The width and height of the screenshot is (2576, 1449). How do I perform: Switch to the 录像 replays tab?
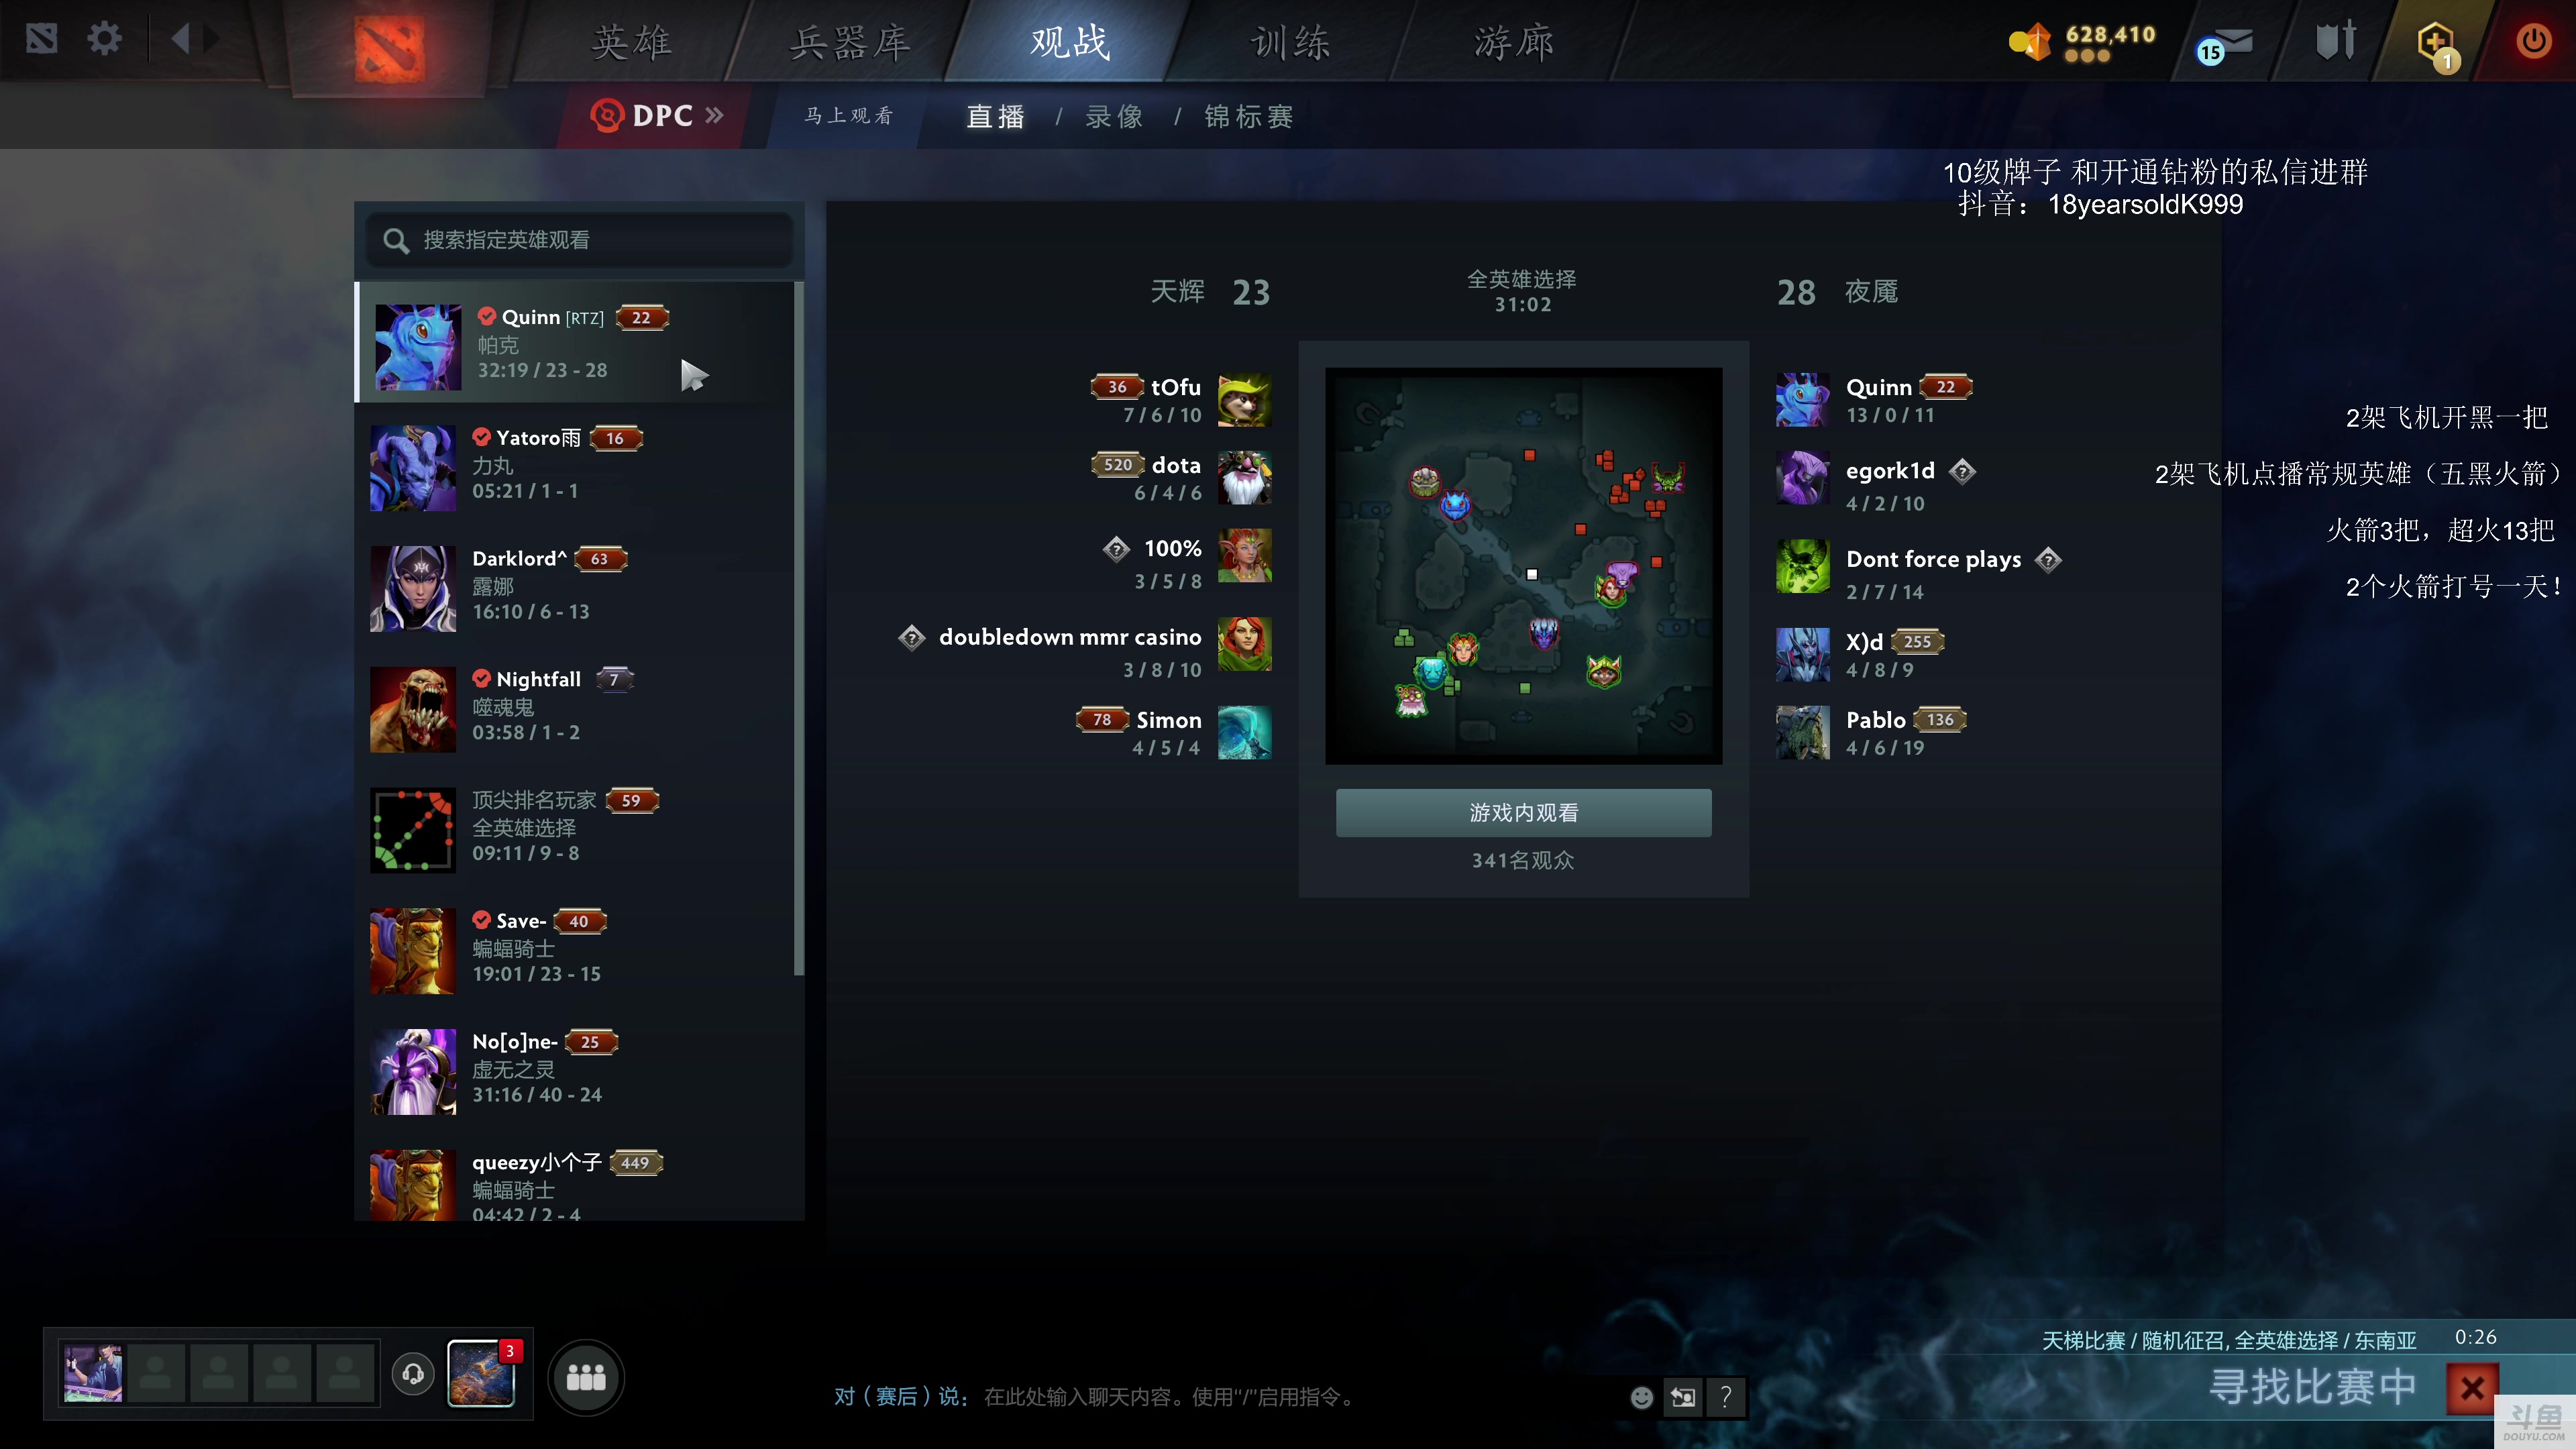click(x=1114, y=117)
